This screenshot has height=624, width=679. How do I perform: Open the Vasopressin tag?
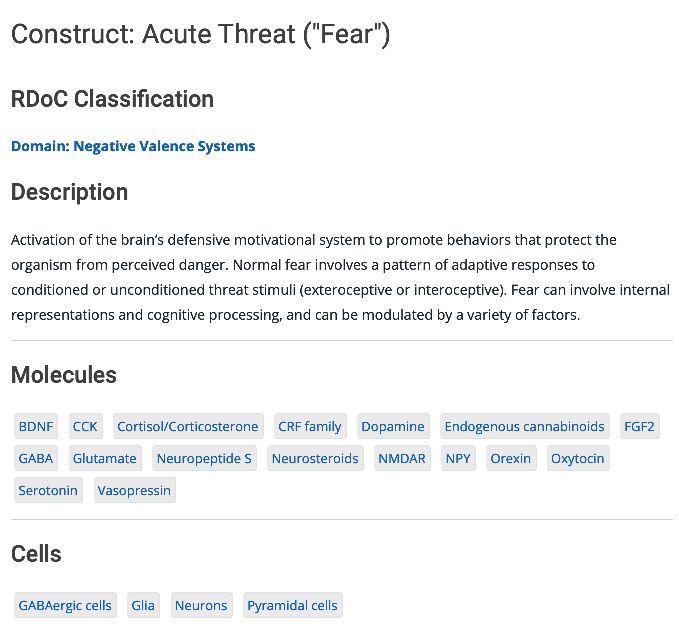pos(135,491)
